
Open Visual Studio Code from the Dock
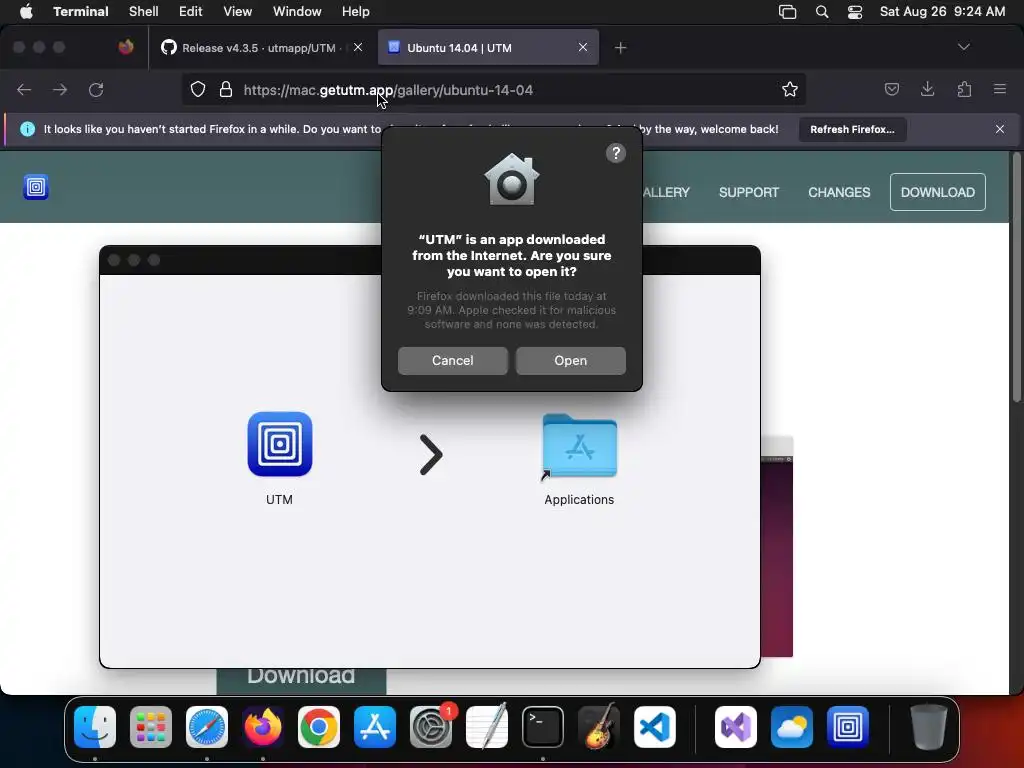654,727
